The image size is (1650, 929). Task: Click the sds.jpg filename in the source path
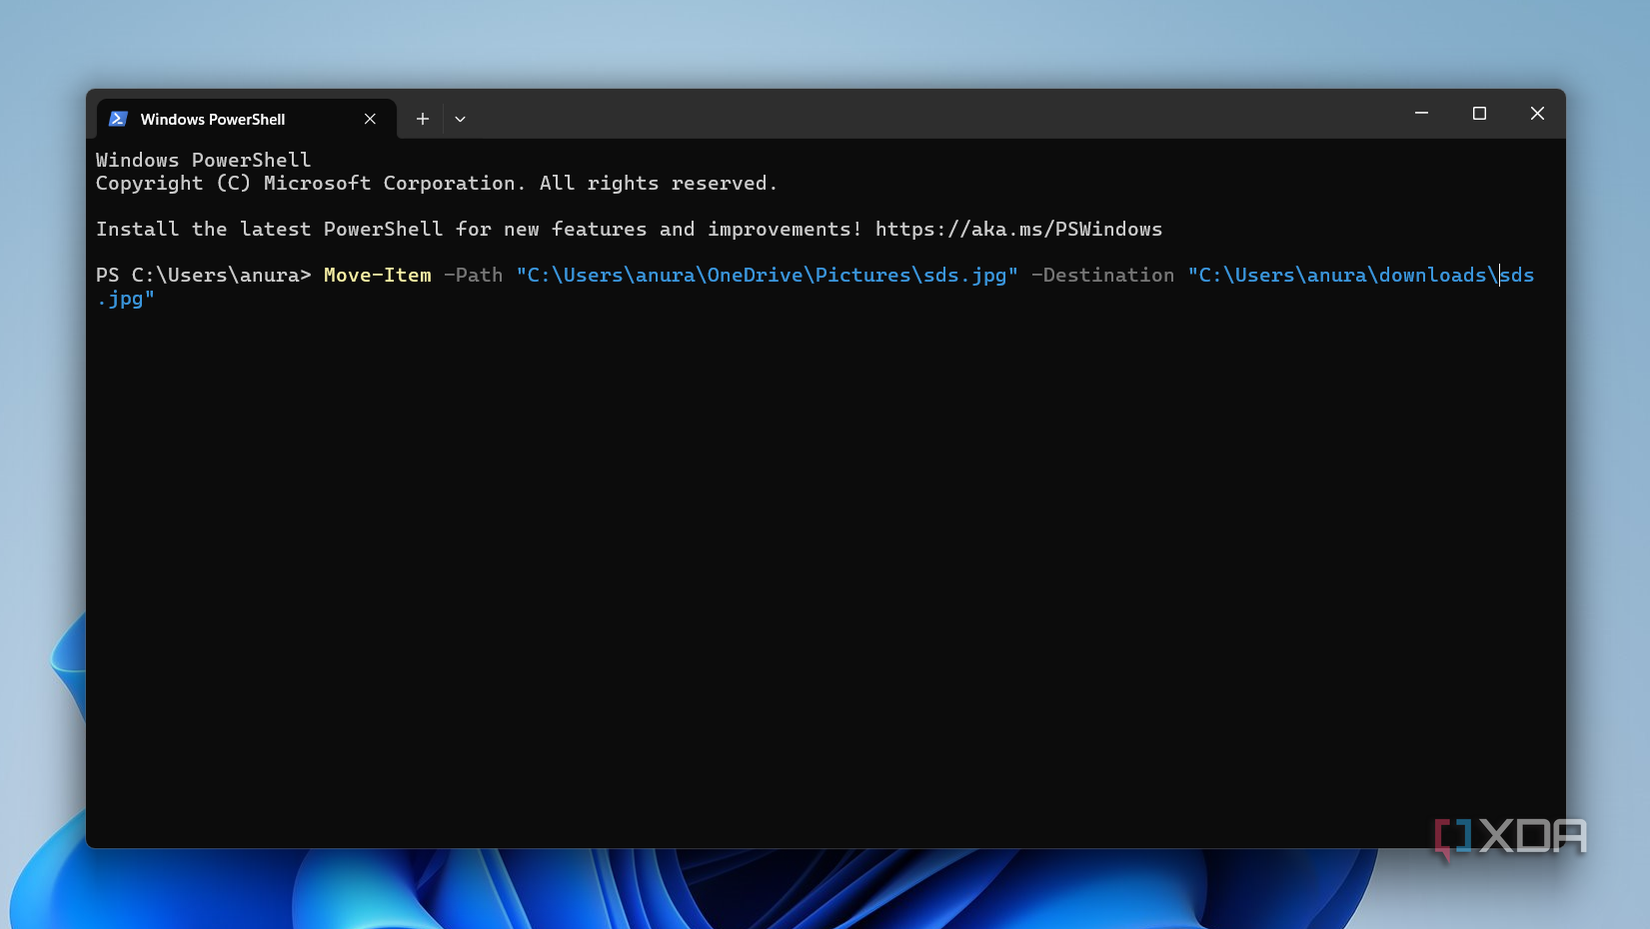962,275
